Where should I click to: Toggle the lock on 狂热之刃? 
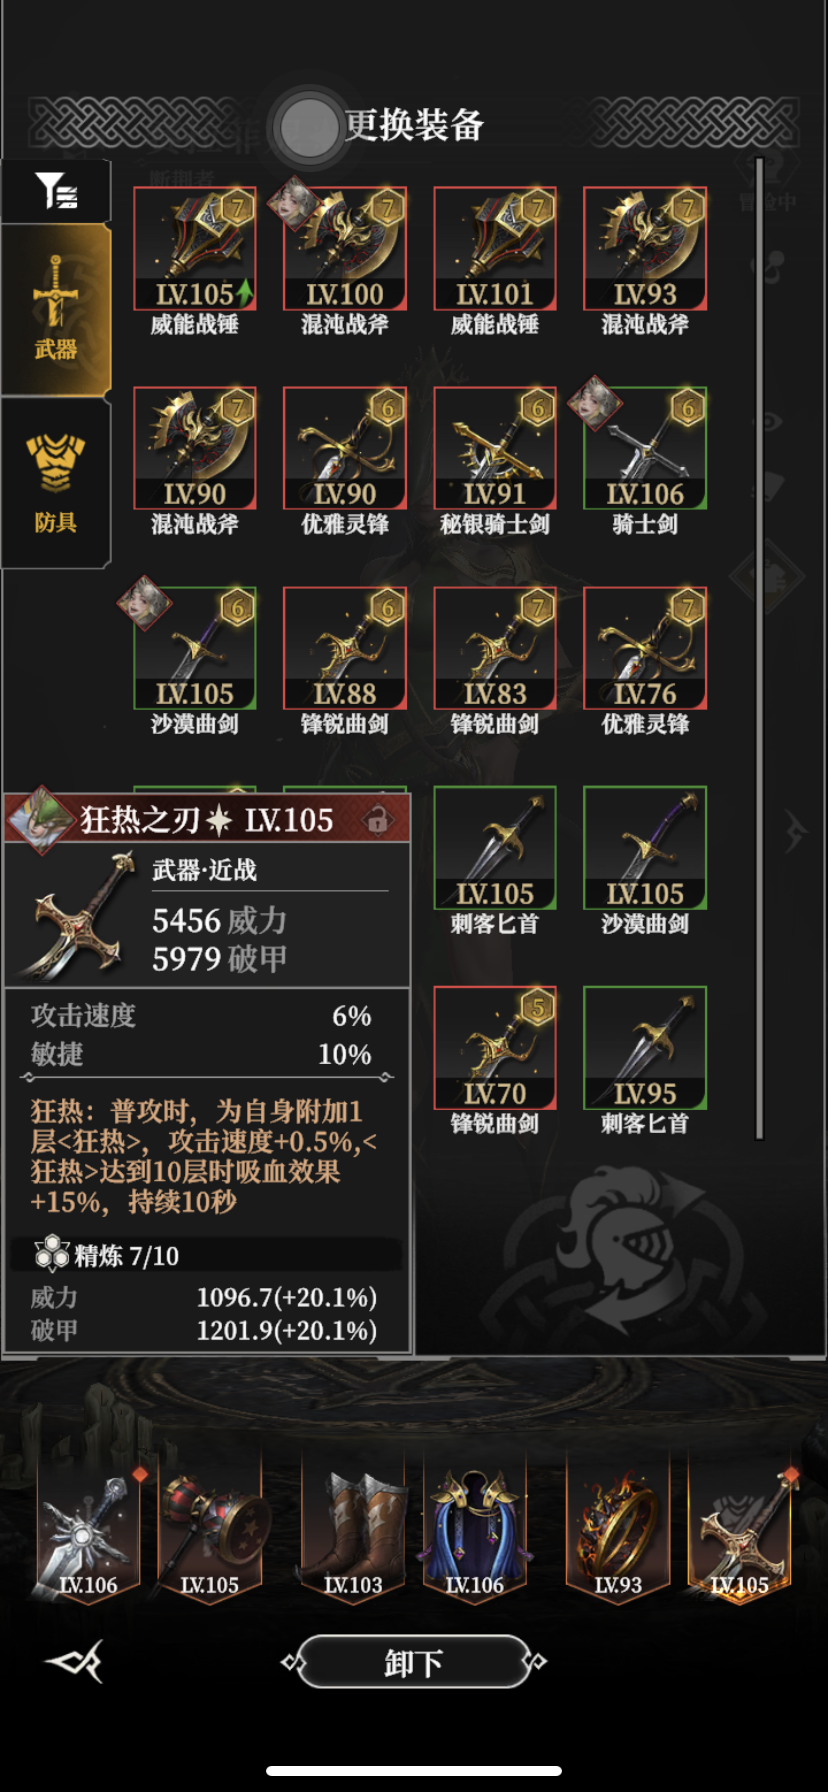[378, 821]
